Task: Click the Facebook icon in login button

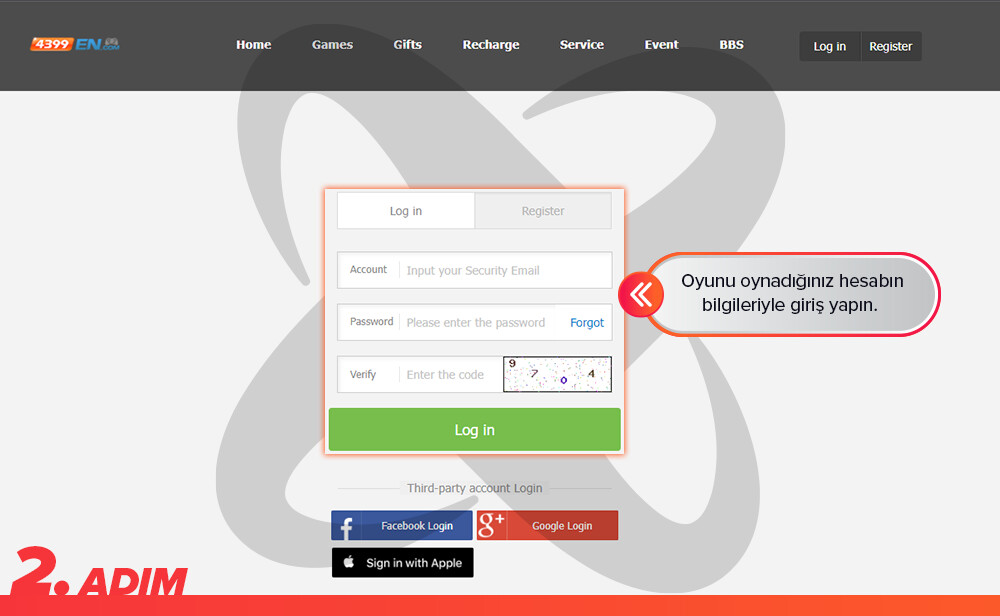Action: pos(347,526)
